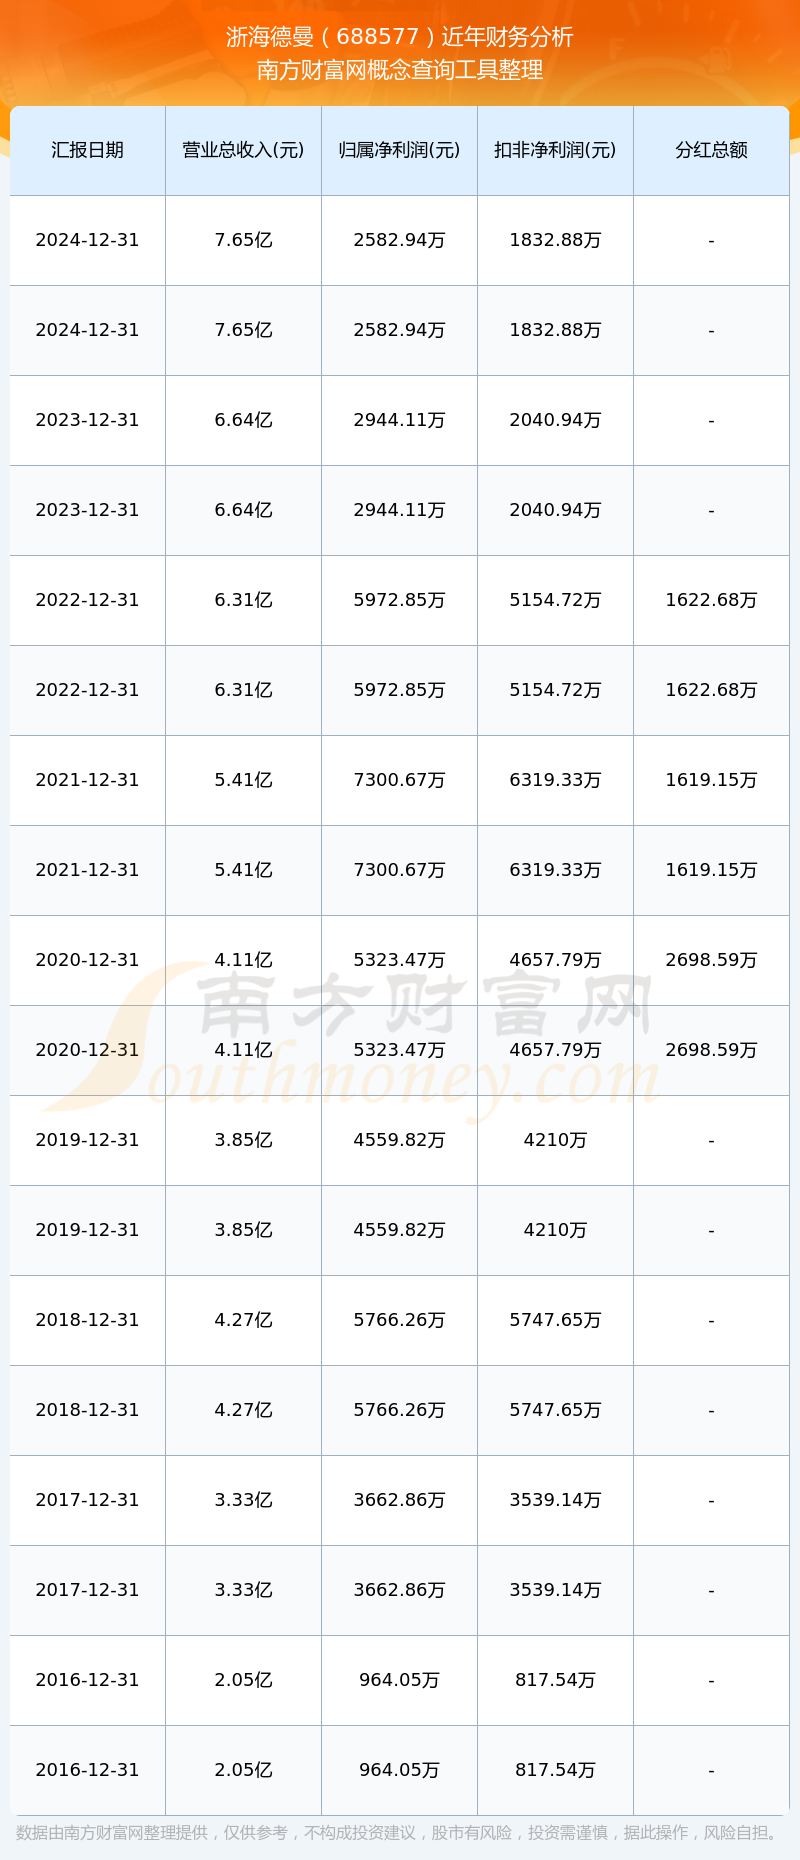Click the second 2018-12-31 date cell
The height and width of the screenshot is (1860, 800).
(x=88, y=1410)
